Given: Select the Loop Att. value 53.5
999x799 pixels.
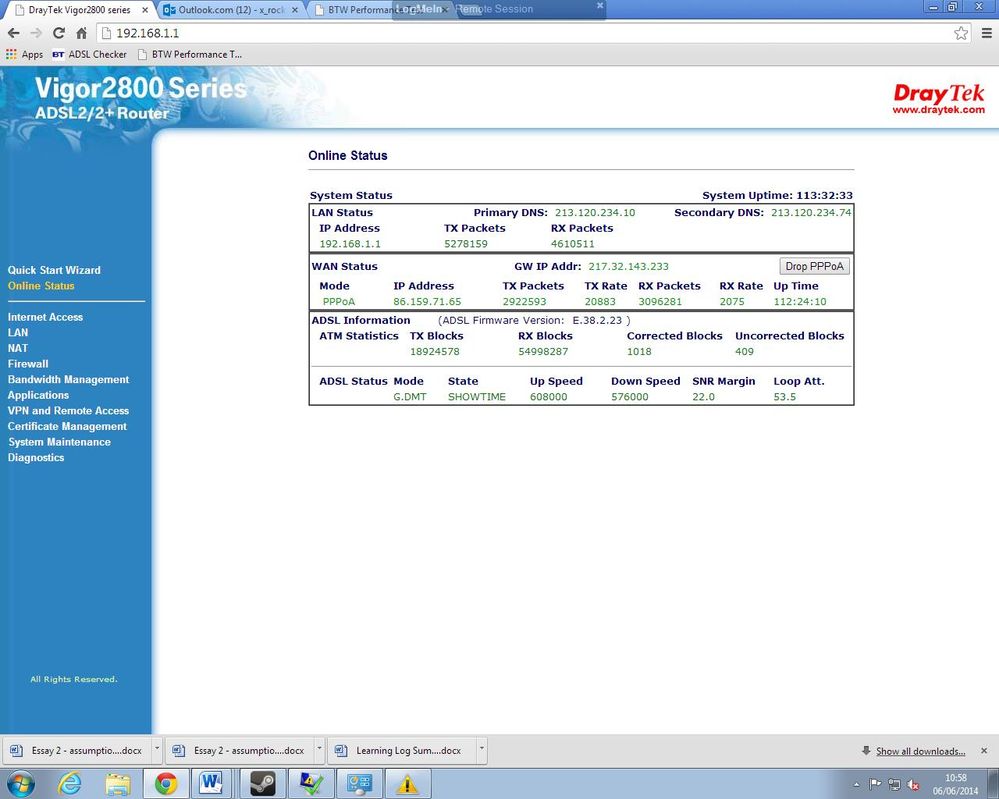Looking at the screenshot, I should [x=785, y=397].
